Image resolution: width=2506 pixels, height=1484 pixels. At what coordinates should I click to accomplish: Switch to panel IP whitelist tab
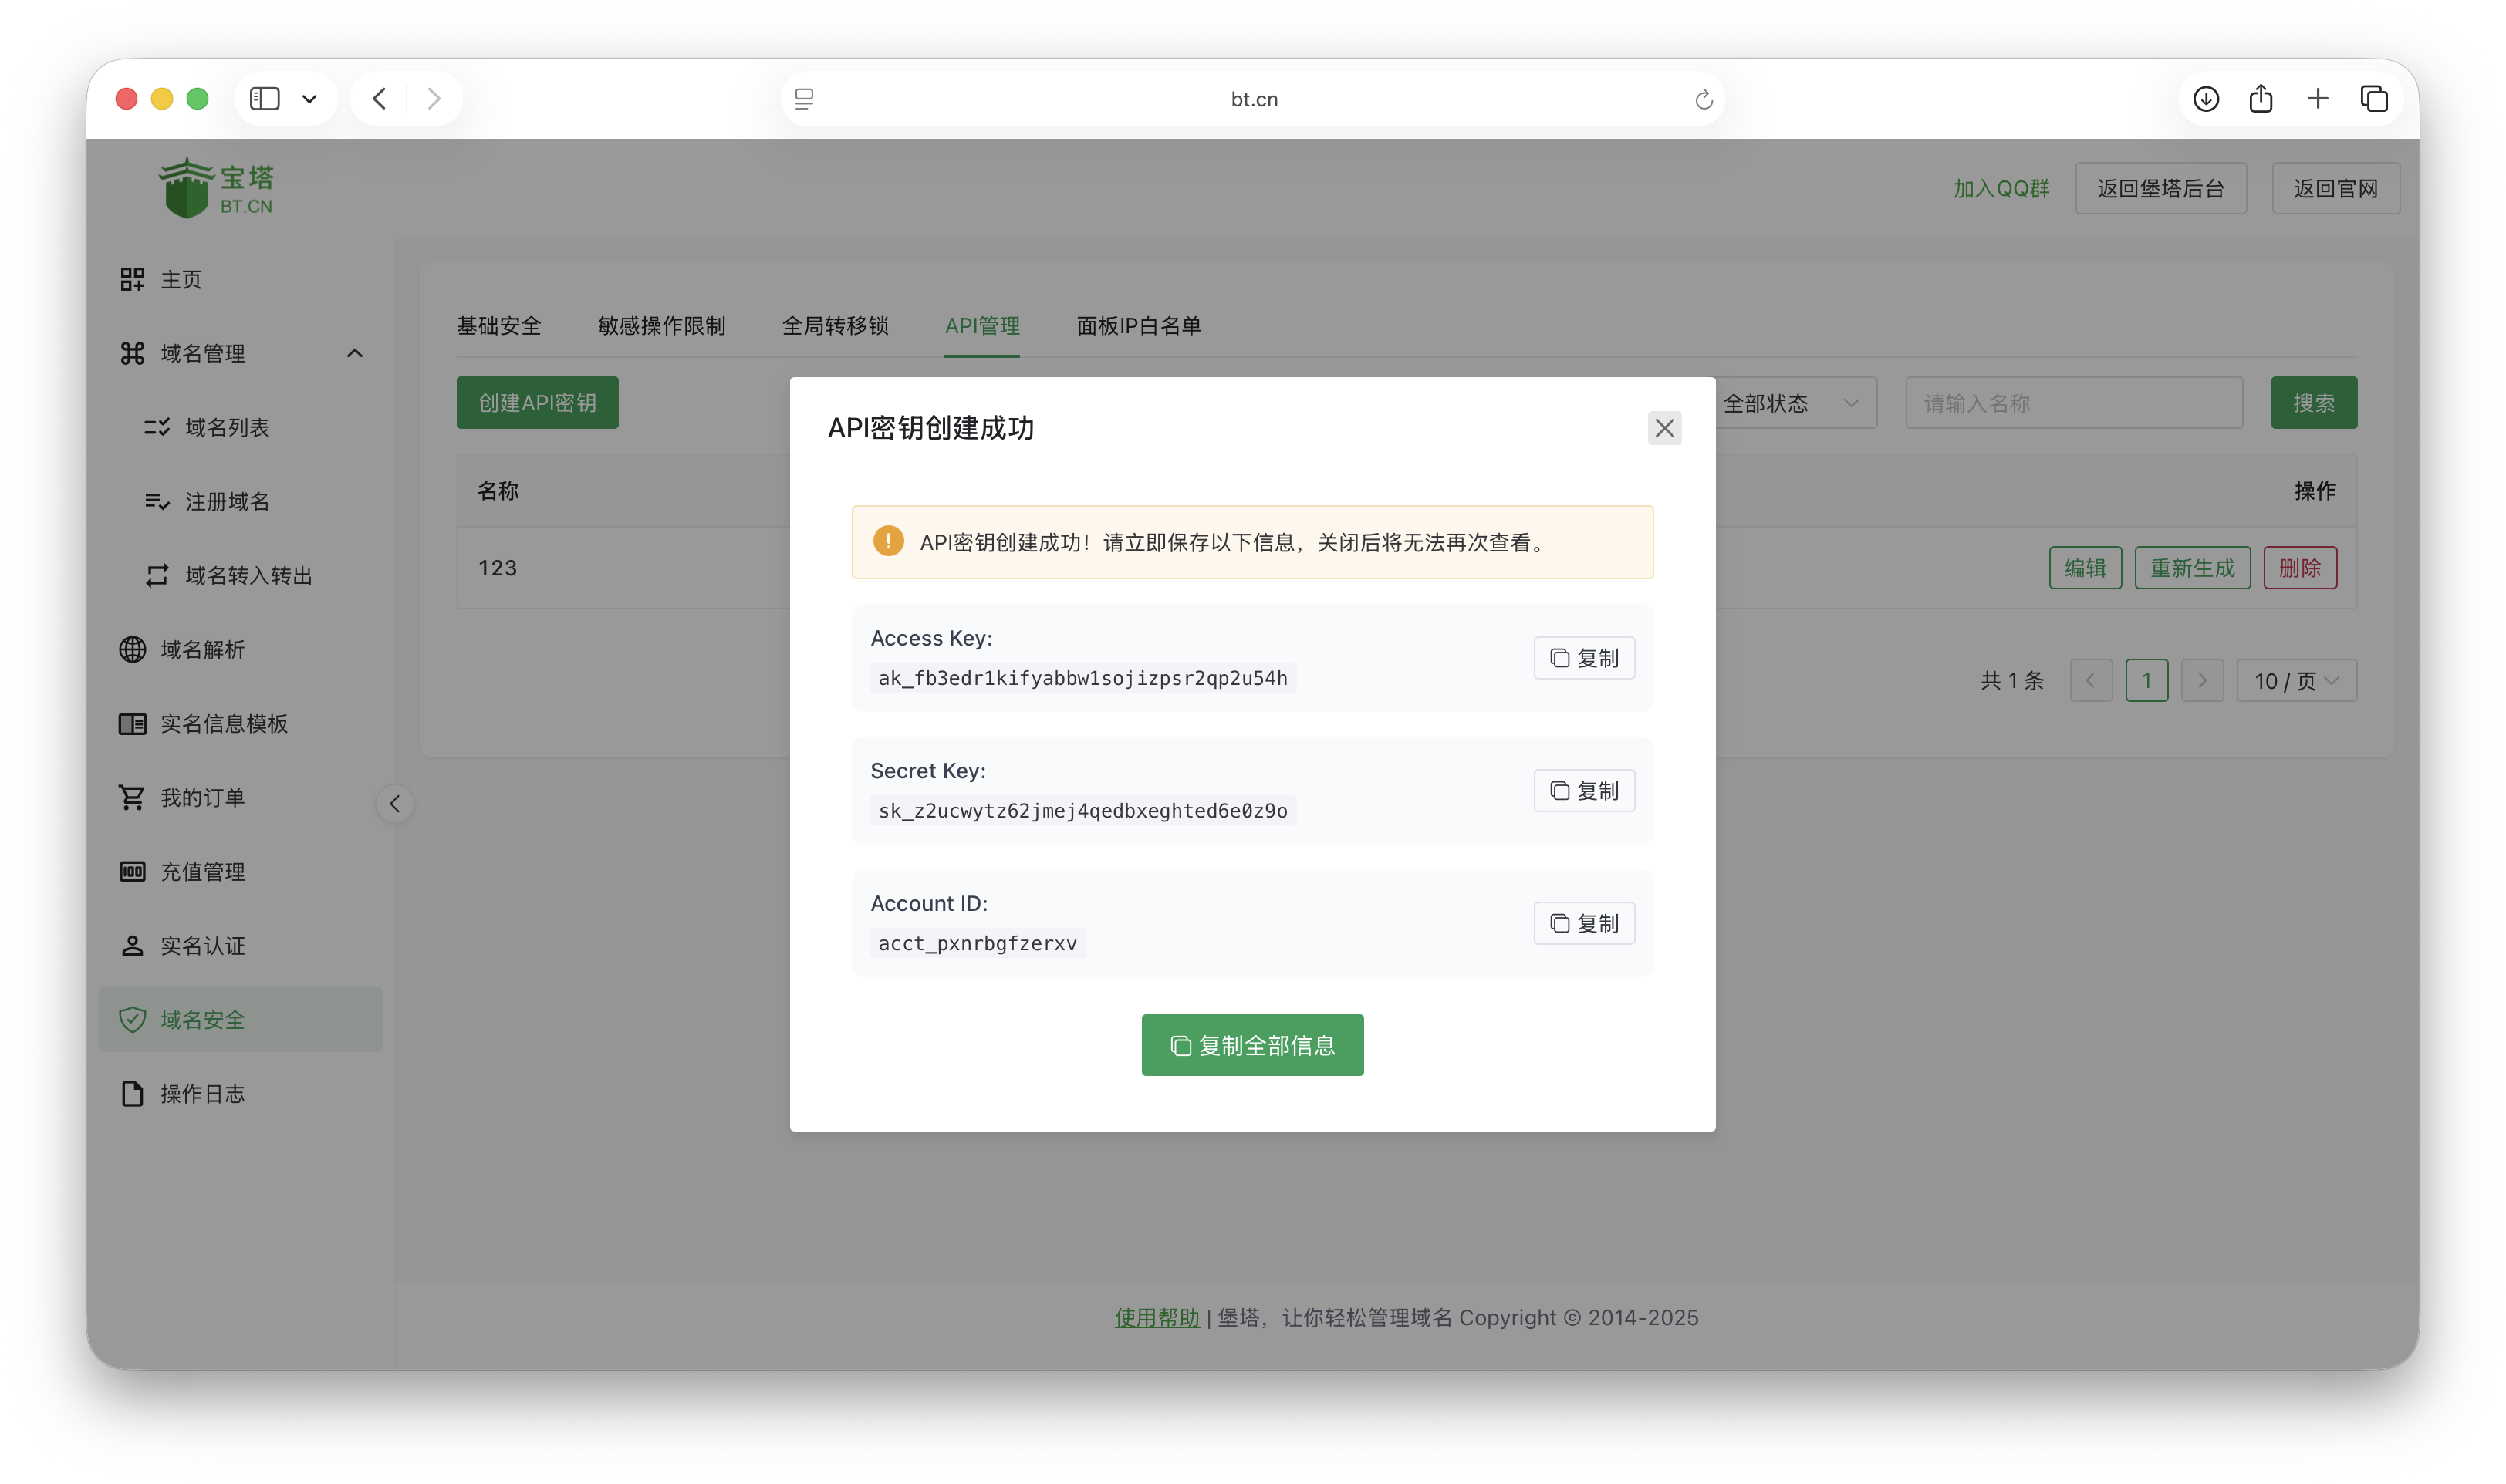point(1138,326)
